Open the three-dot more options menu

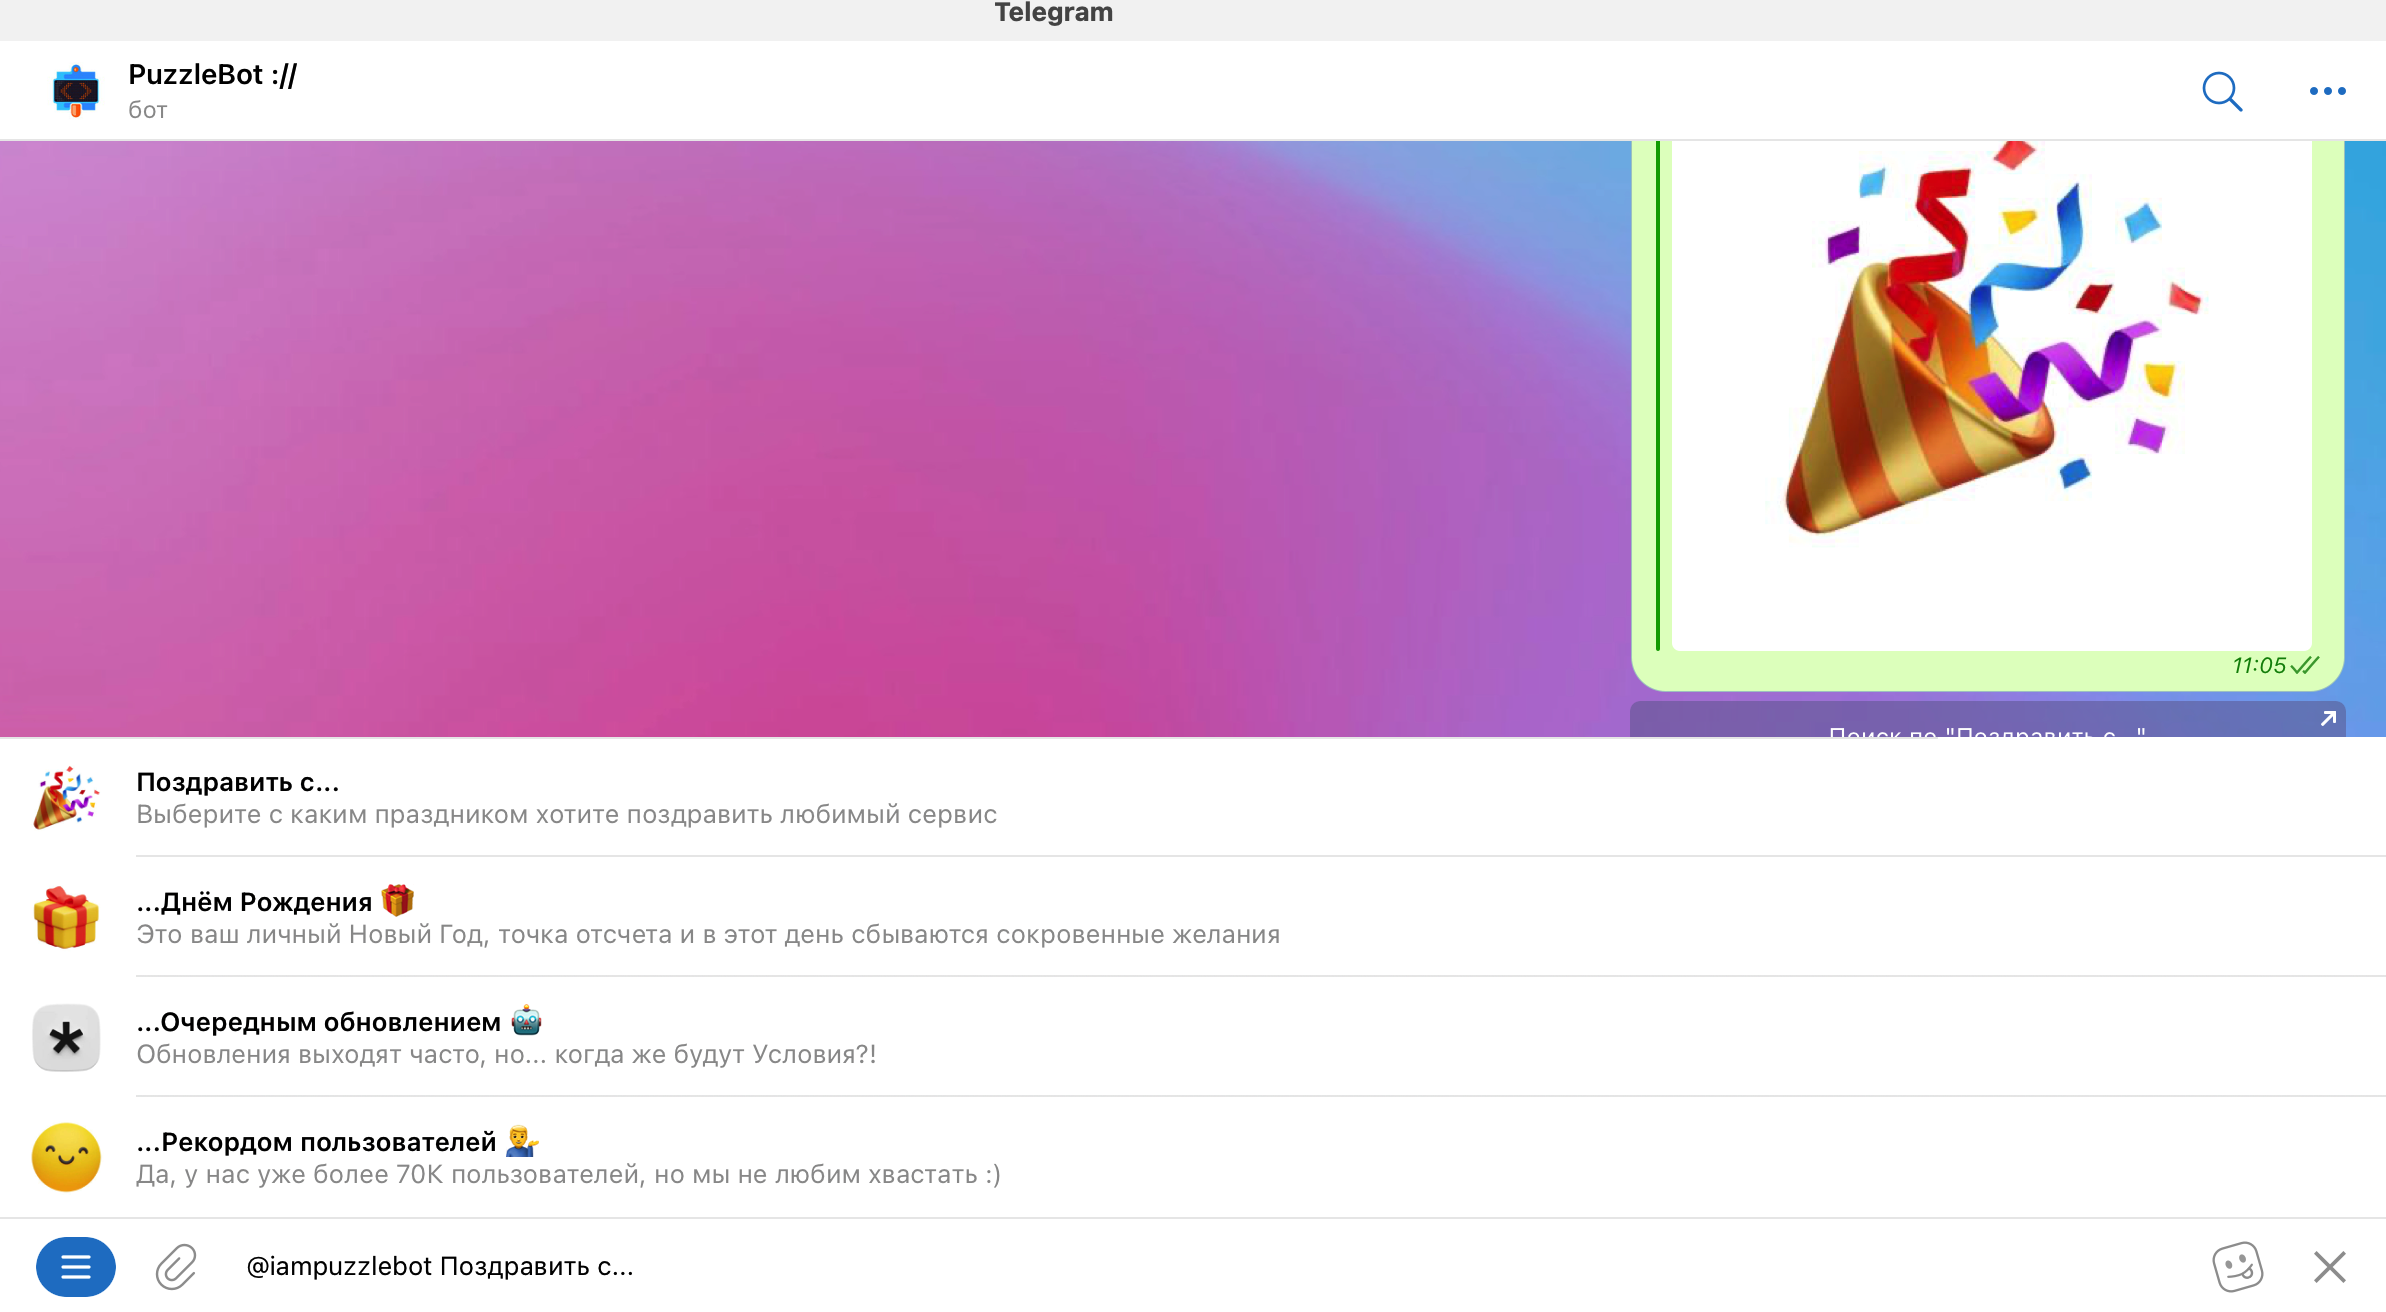click(2327, 91)
